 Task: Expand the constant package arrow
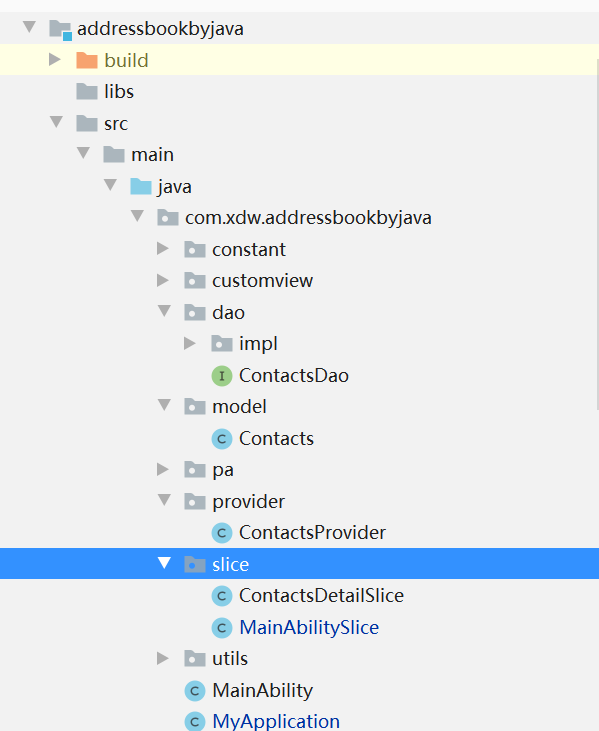(x=163, y=248)
